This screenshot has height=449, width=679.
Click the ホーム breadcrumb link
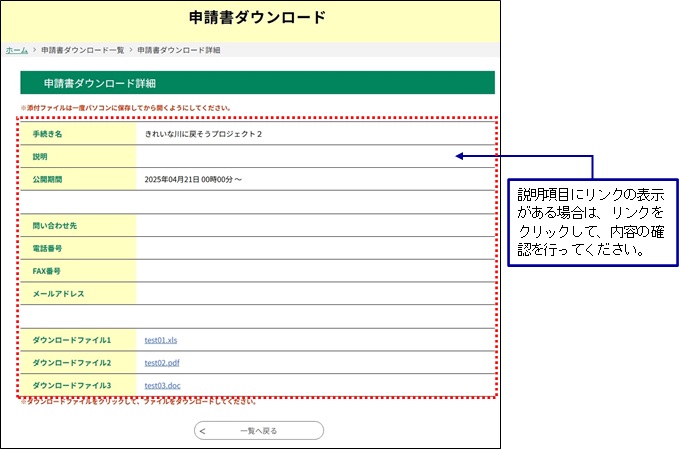(16, 49)
